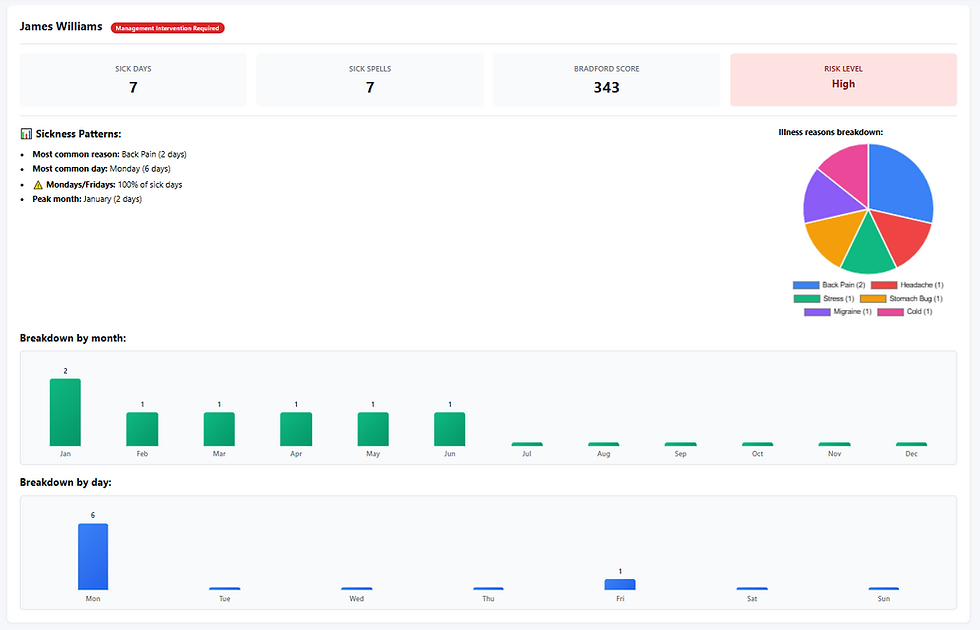Click the Monday bar in day breakdown
The height and width of the screenshot is (630, 980).
click(x=92, y=557)
